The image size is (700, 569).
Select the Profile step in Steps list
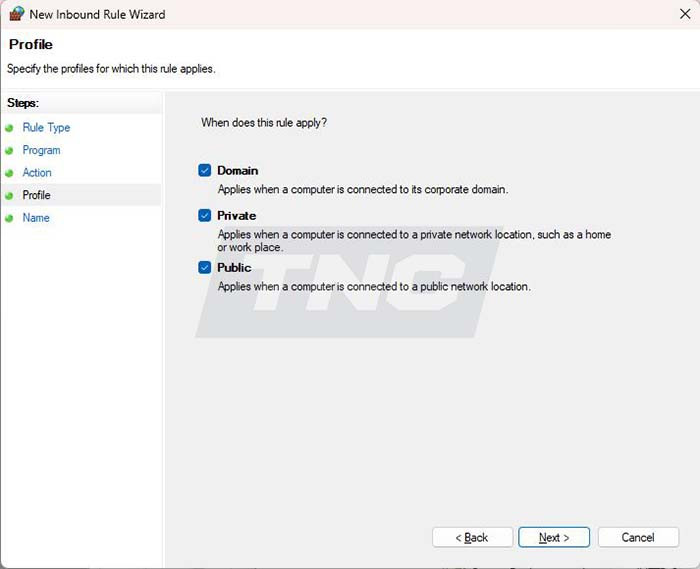37,195
